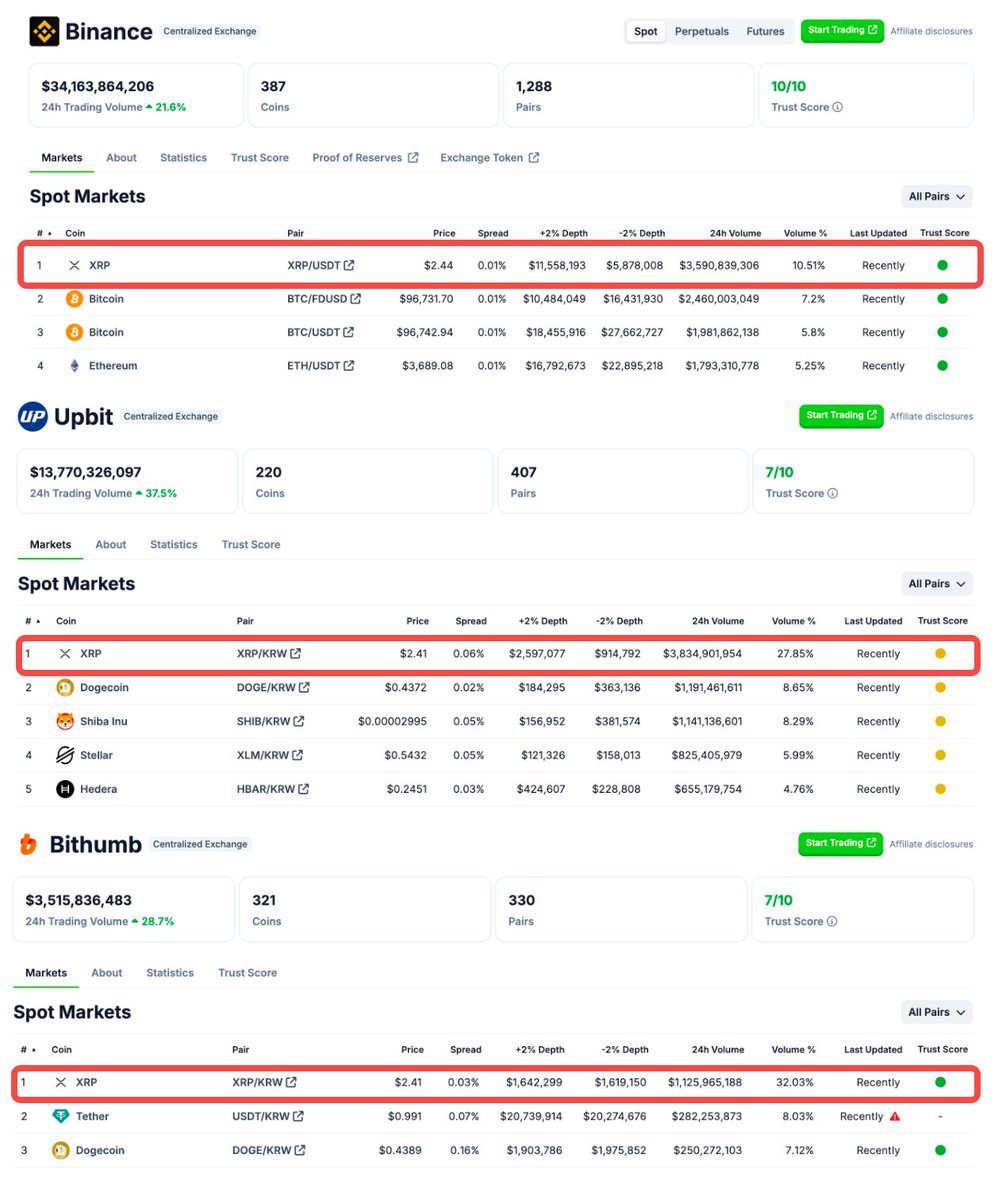Click the red warning icon in the Tether row
1006x1200 pixels.
click(x=895, y=1116)
